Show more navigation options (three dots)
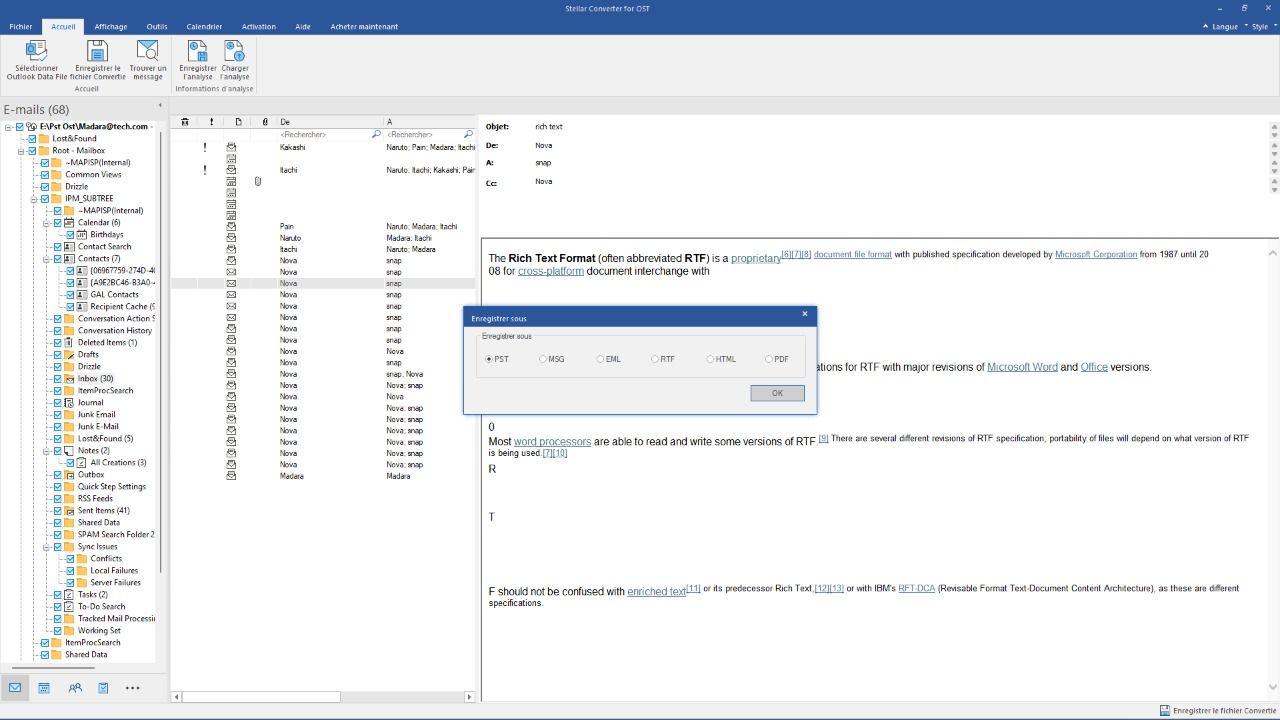The image size is (1280, 720). click(x=132, y=688)
